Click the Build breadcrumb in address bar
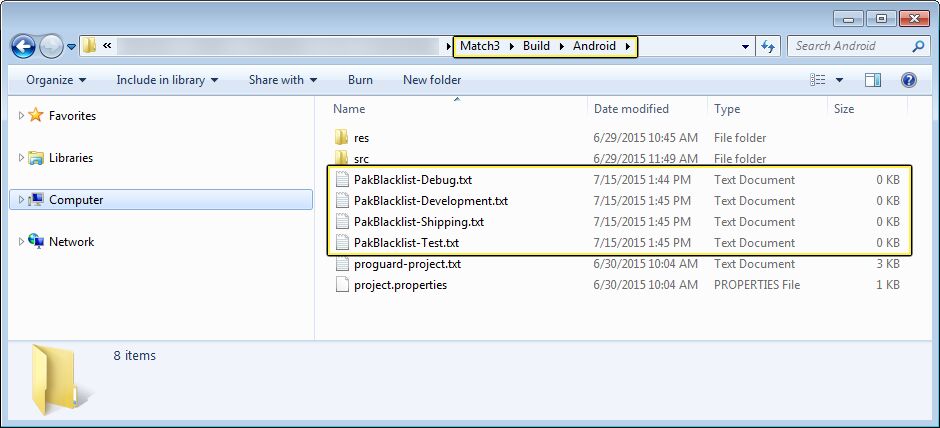940x428 pixels. tap(536, 46)
